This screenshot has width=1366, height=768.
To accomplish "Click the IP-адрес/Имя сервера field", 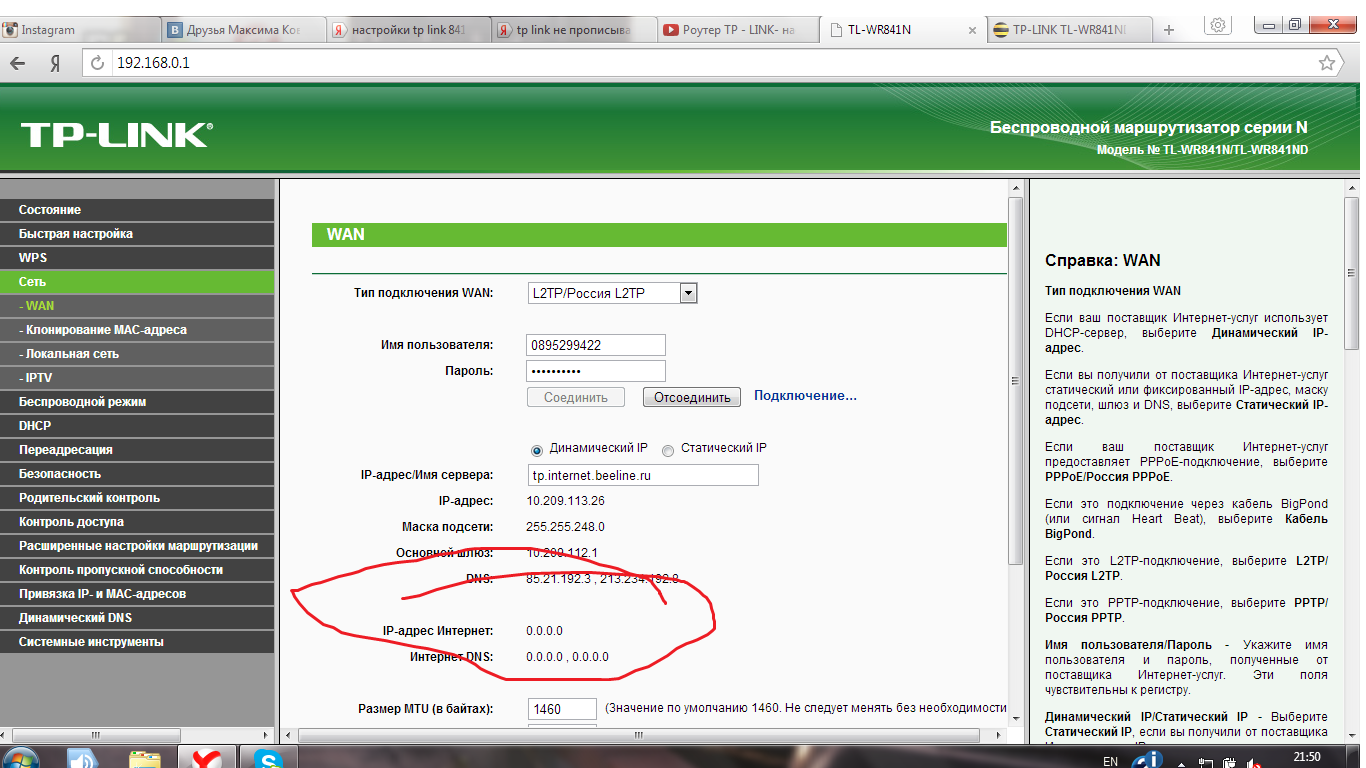I will pyautogui.click(x=643, y=475).
